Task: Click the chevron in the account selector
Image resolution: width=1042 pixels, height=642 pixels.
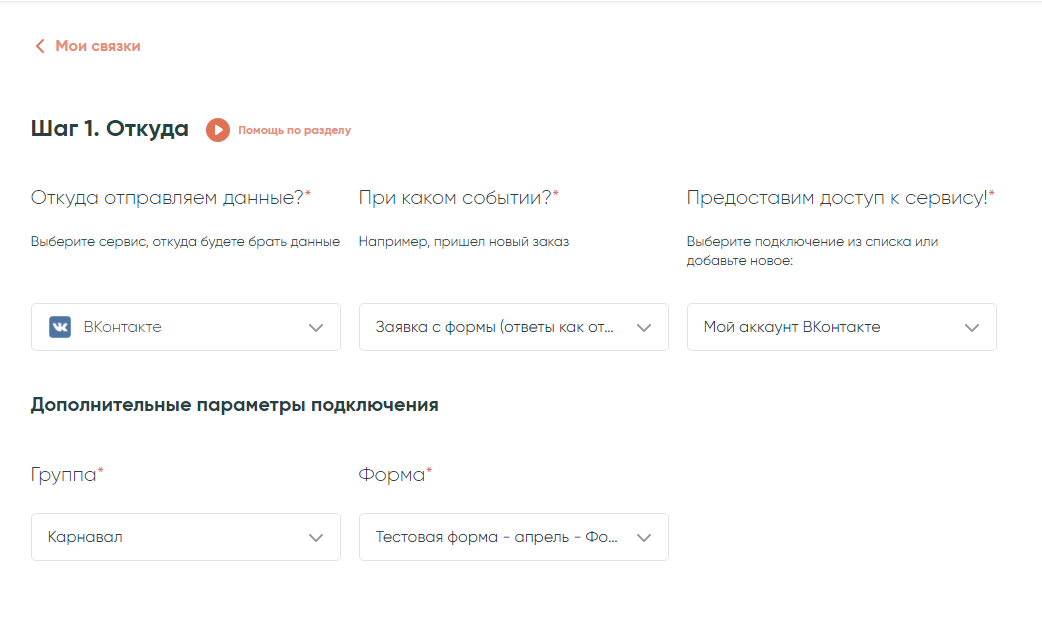Action: point(972,327)
